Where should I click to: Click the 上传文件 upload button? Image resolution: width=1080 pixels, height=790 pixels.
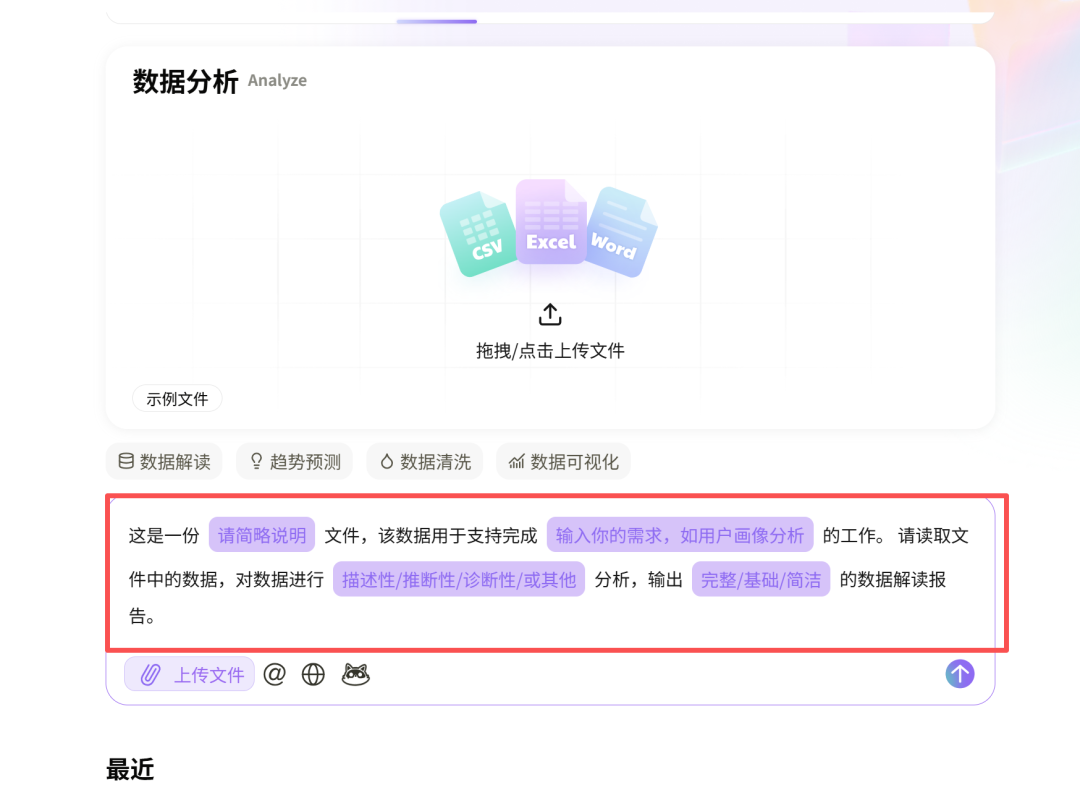pos(189,674)
